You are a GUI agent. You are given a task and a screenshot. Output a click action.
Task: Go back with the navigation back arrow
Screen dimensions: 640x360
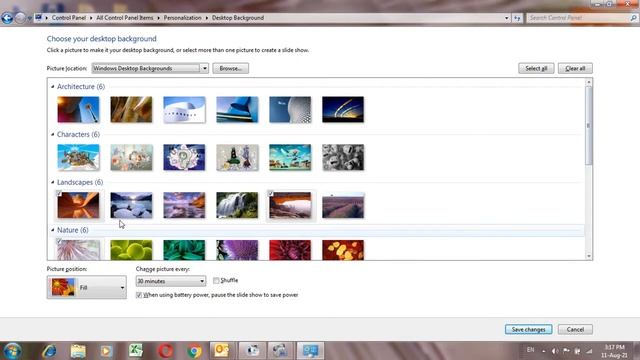pos(7,18)
